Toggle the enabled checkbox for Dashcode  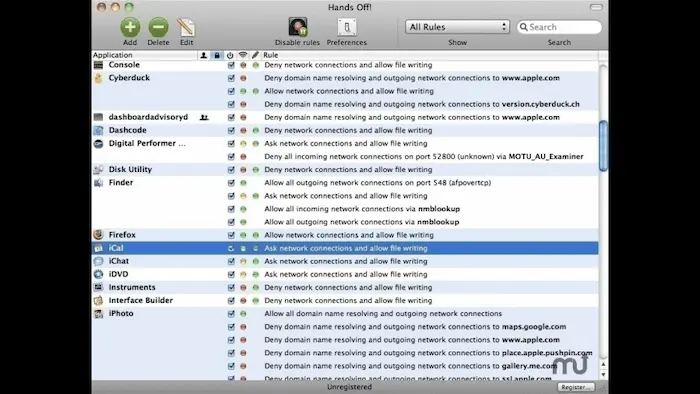pyautogui.click(x=231, y=130)
